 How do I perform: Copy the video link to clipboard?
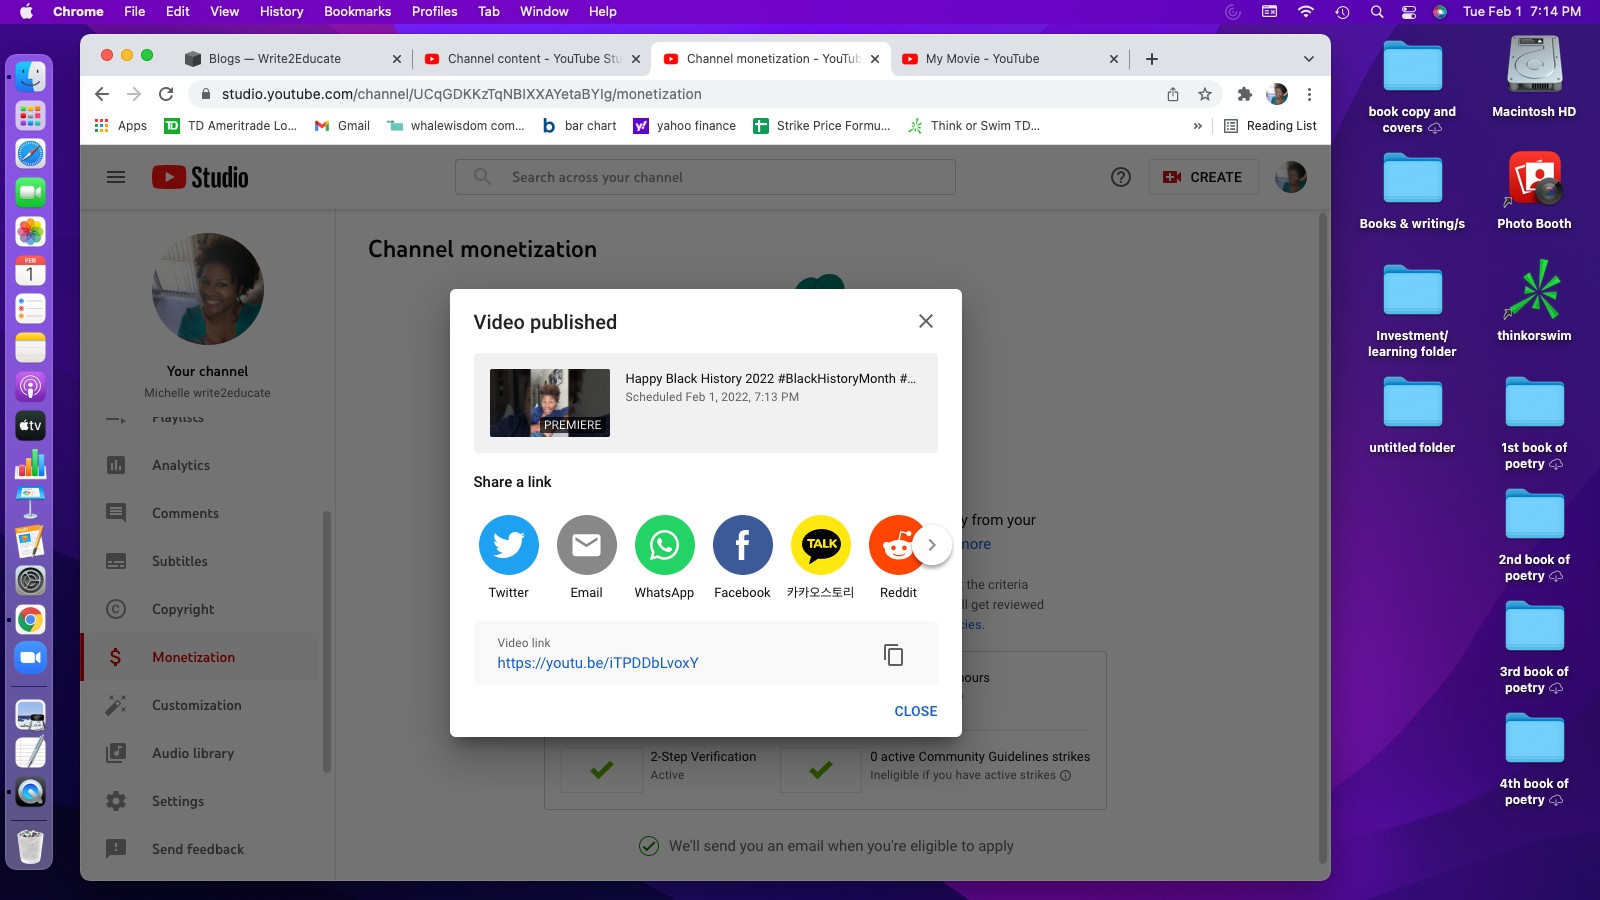[893, 654]
